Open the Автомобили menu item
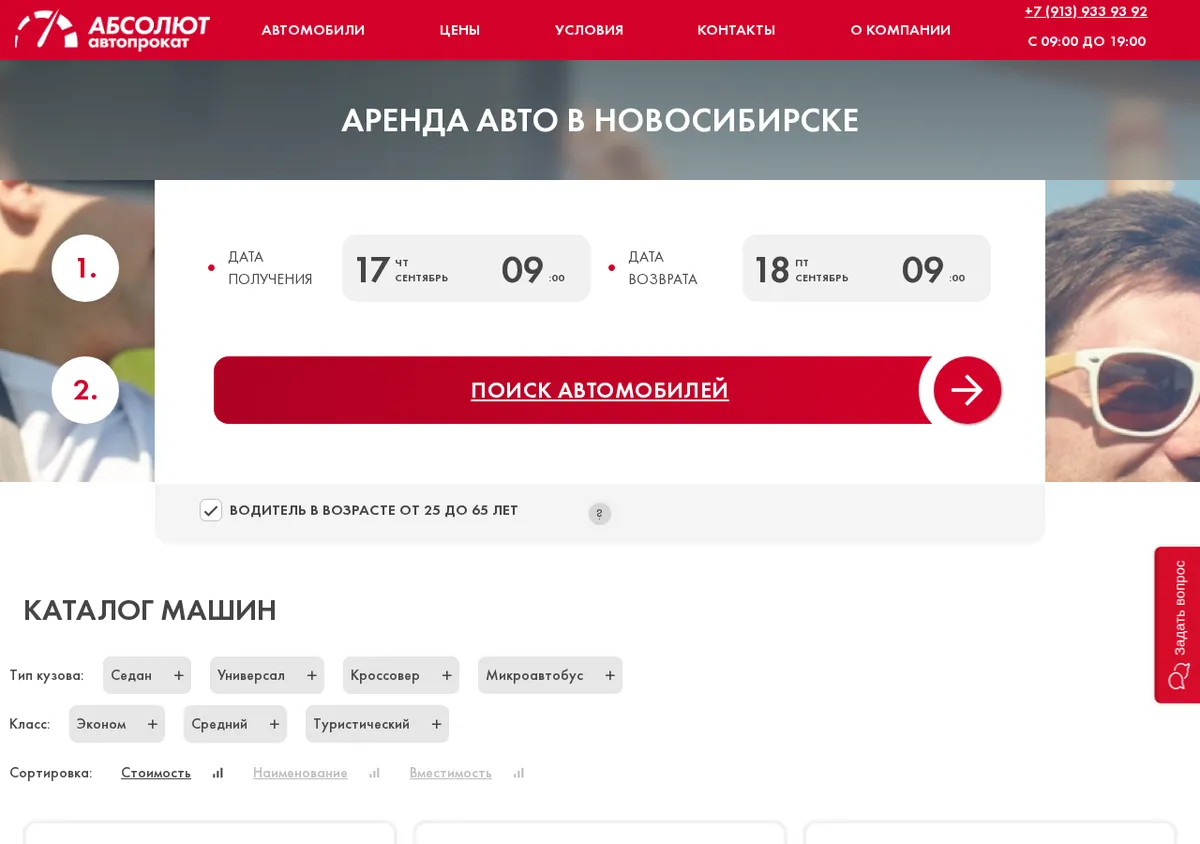 [x=313, y=30]
